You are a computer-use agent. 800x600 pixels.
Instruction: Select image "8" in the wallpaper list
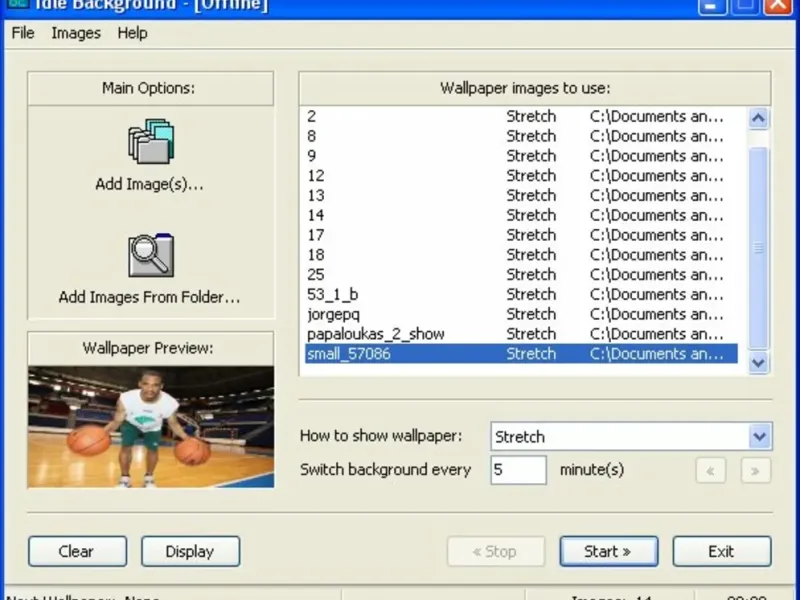521,136
